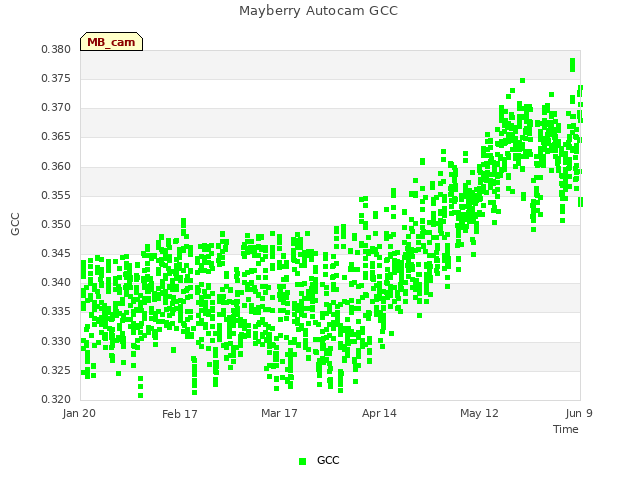Click the GCC y-axis title
640x480 pixels.
pos(15,224)
